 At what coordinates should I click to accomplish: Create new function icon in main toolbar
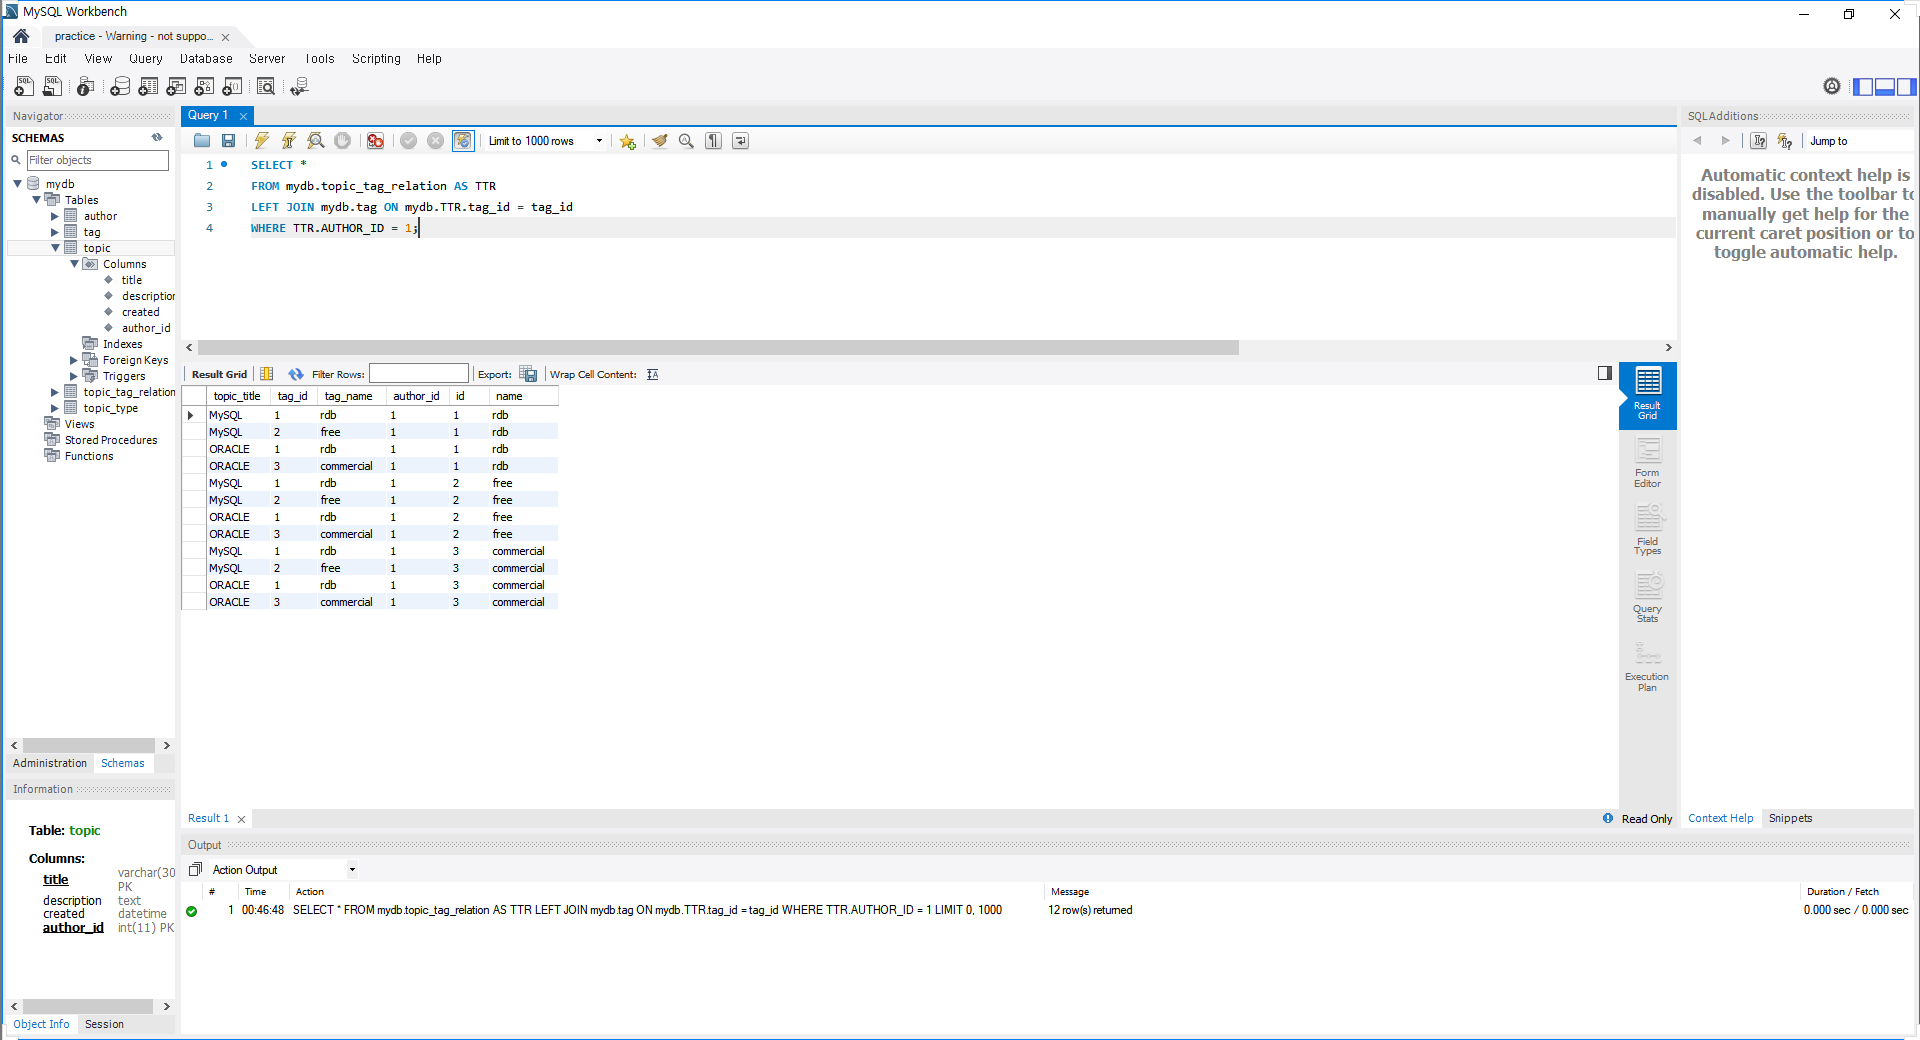232,87
